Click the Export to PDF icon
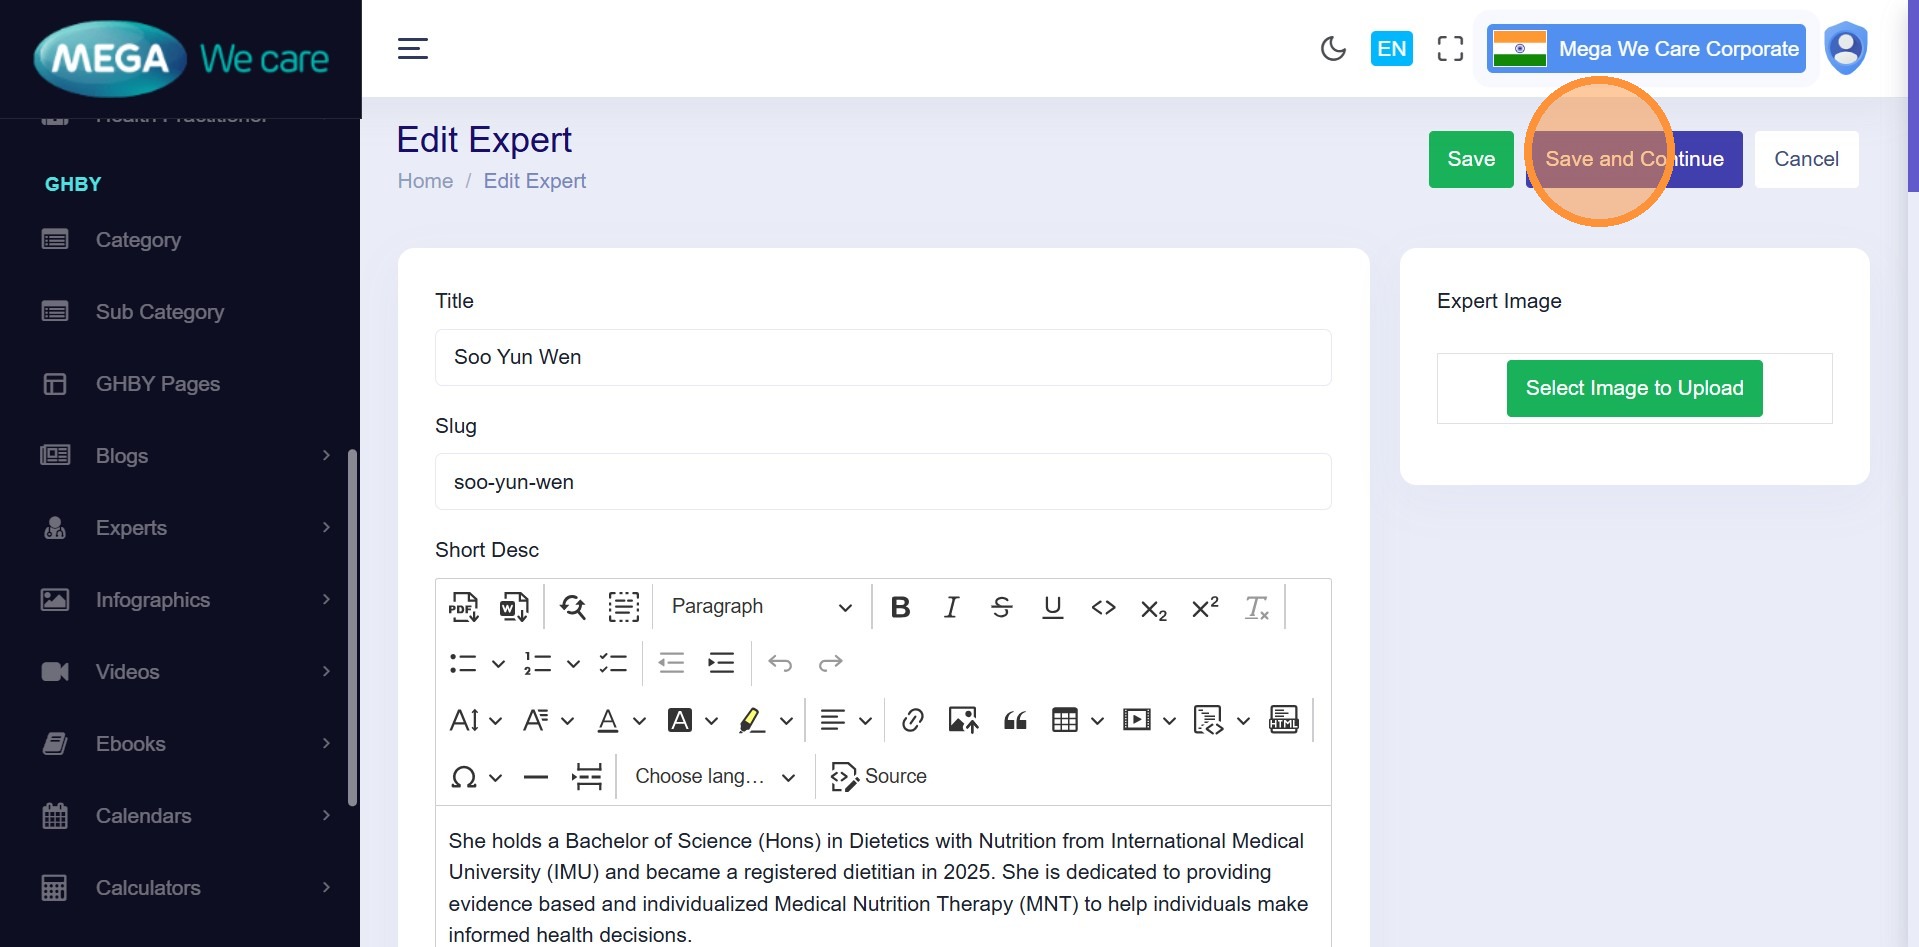Viewport: 1919px width, 947px height. 463,607
